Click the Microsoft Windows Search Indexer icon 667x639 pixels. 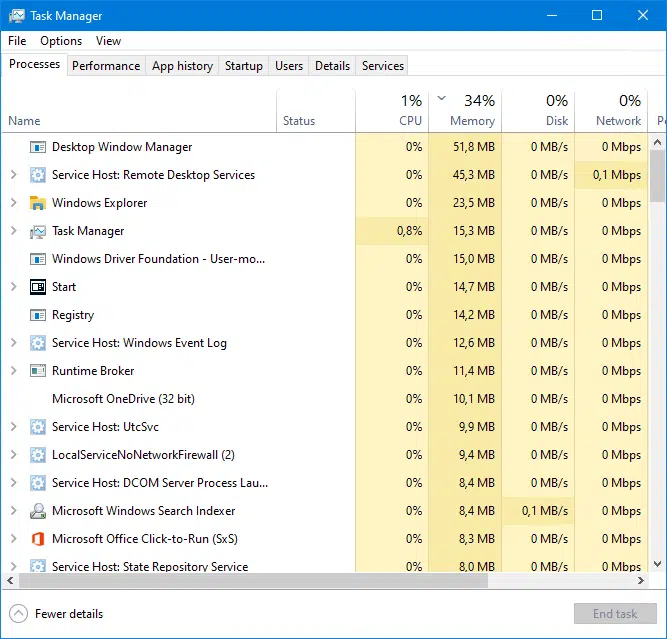38,511
